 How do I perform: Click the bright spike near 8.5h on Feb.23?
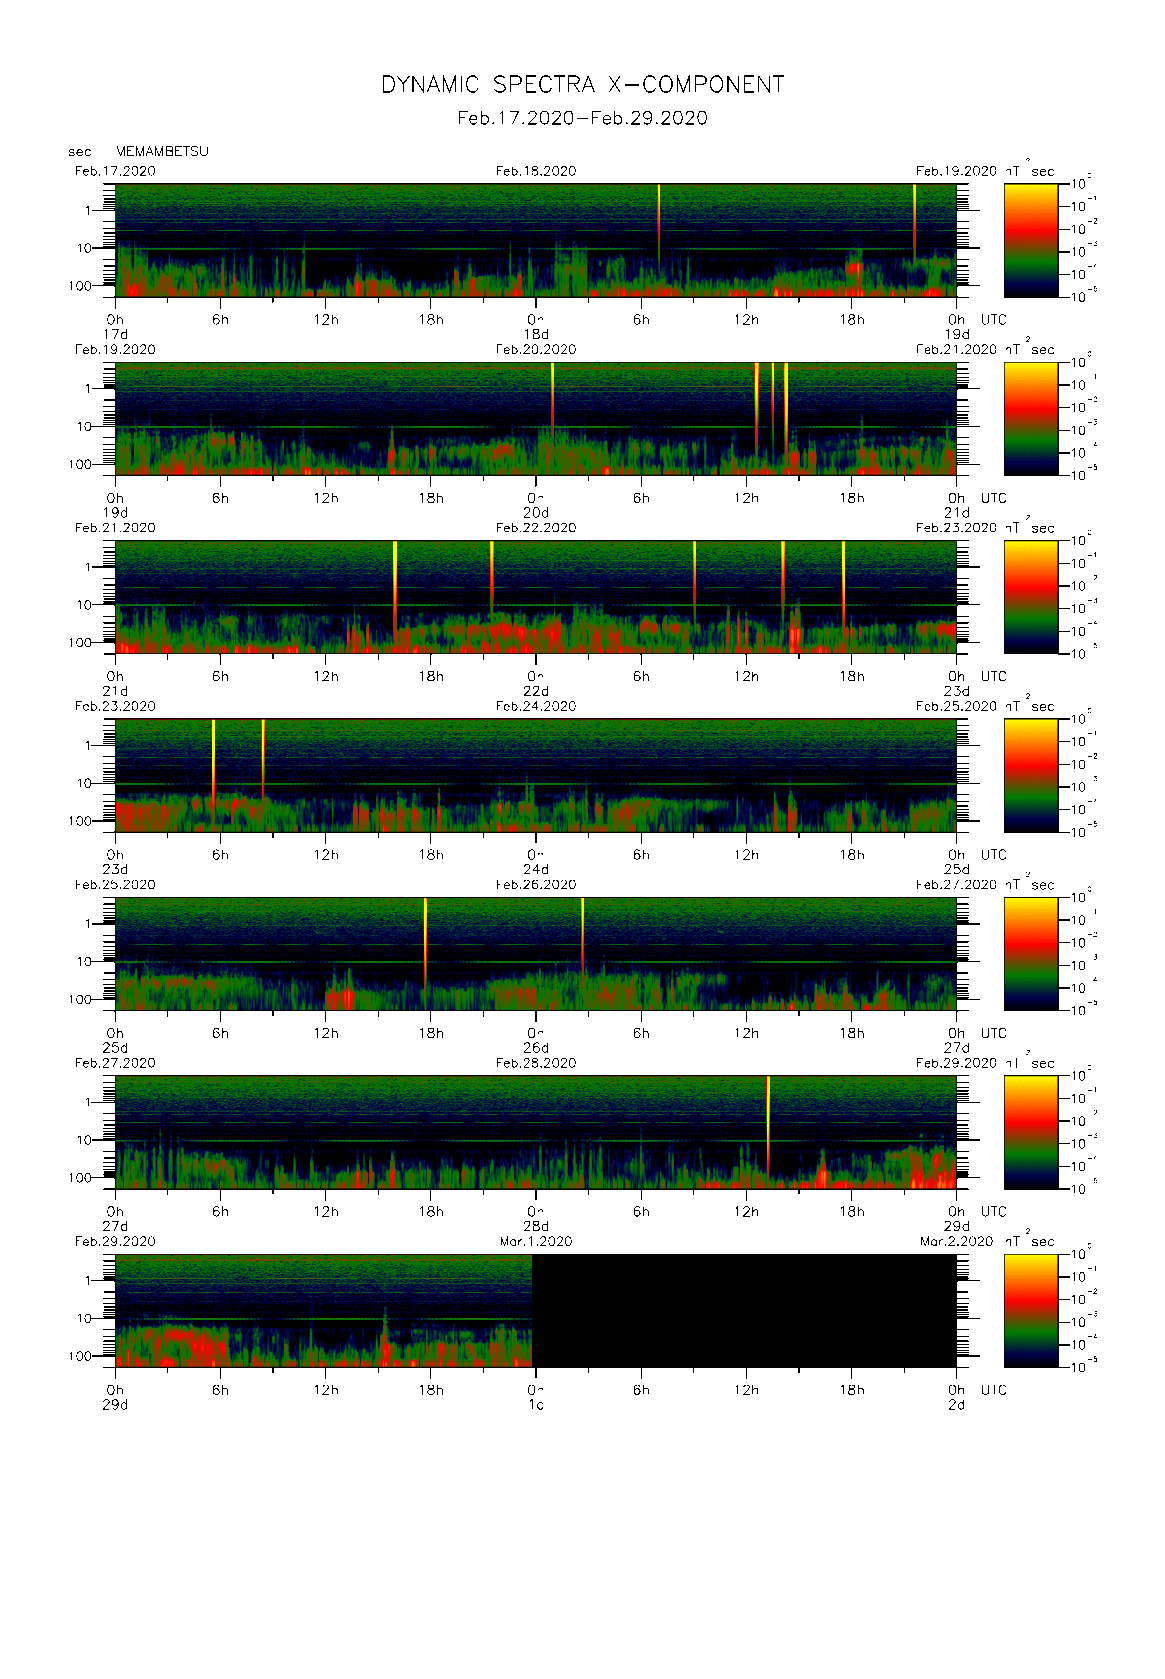point(263,758)
